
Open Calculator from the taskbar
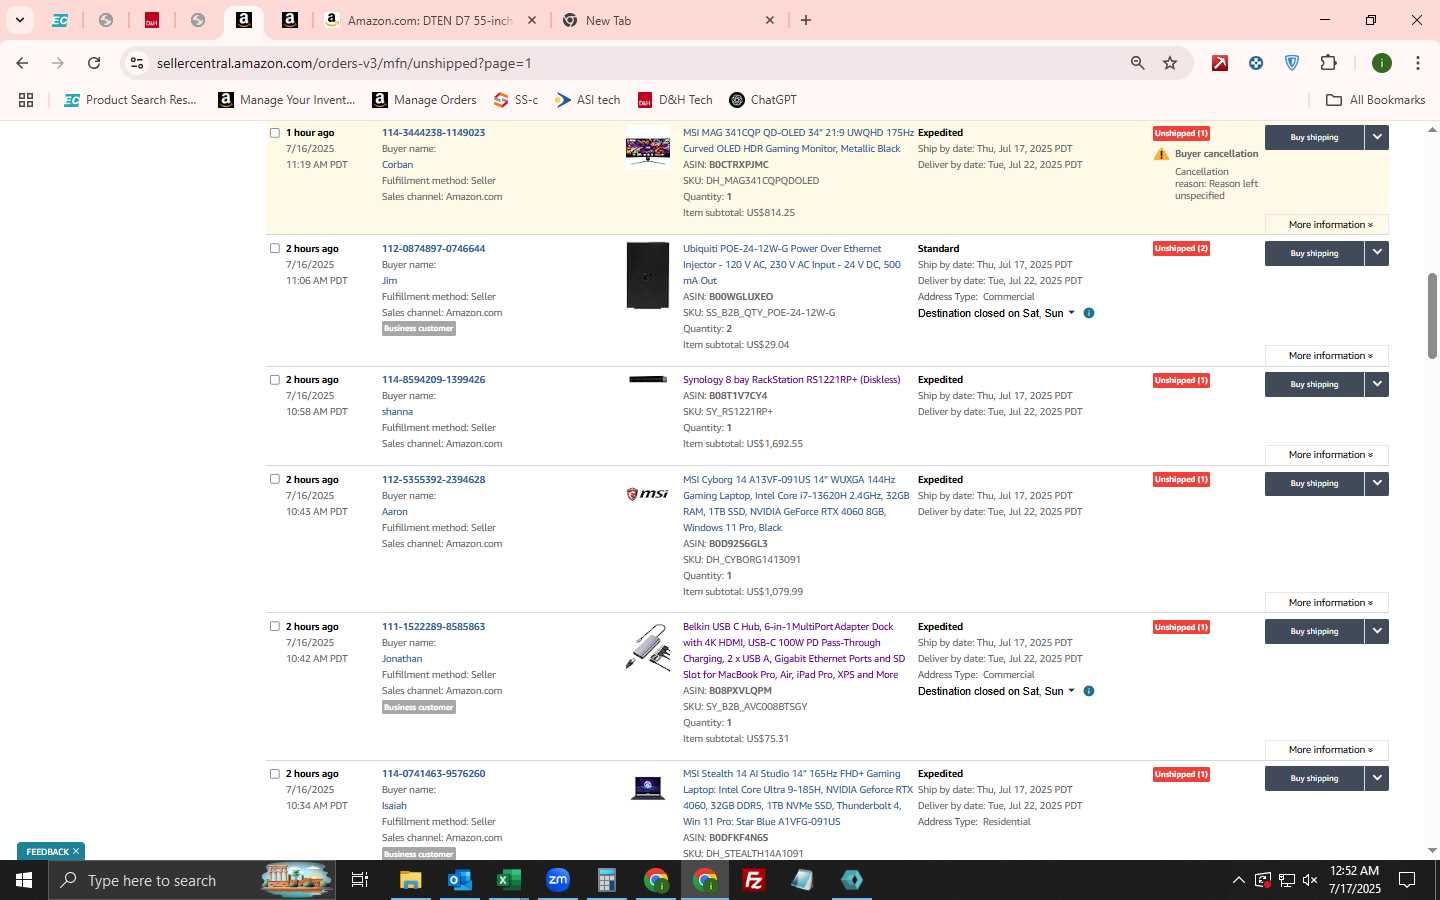[x=607, y=880]
